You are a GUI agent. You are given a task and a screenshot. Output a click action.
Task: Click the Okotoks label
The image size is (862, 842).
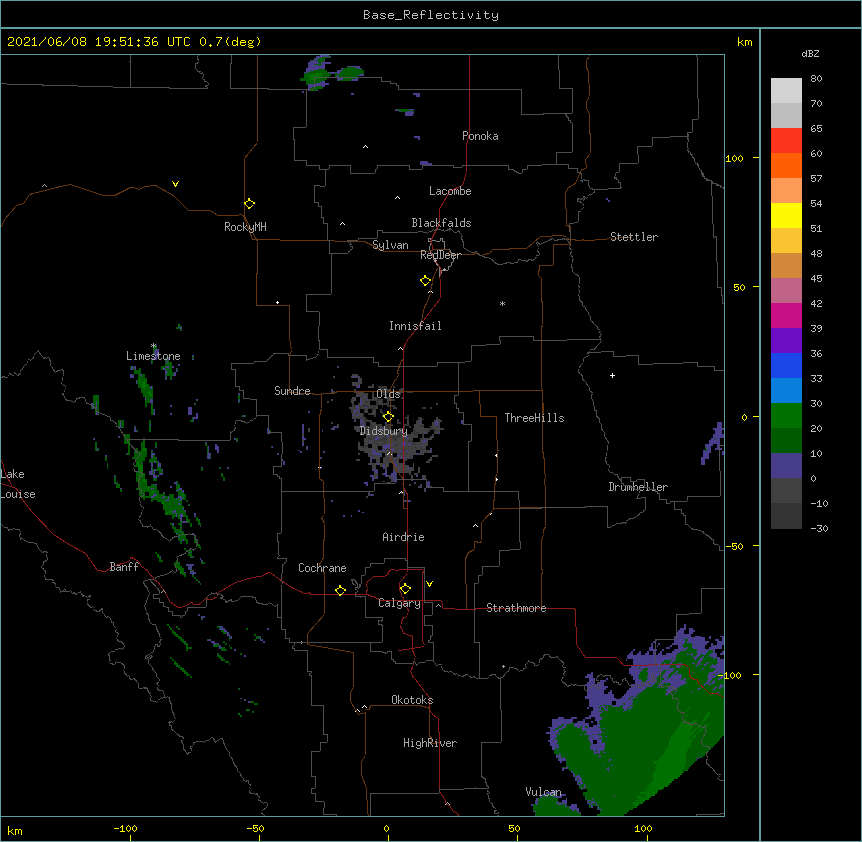(x=412, y=700)
